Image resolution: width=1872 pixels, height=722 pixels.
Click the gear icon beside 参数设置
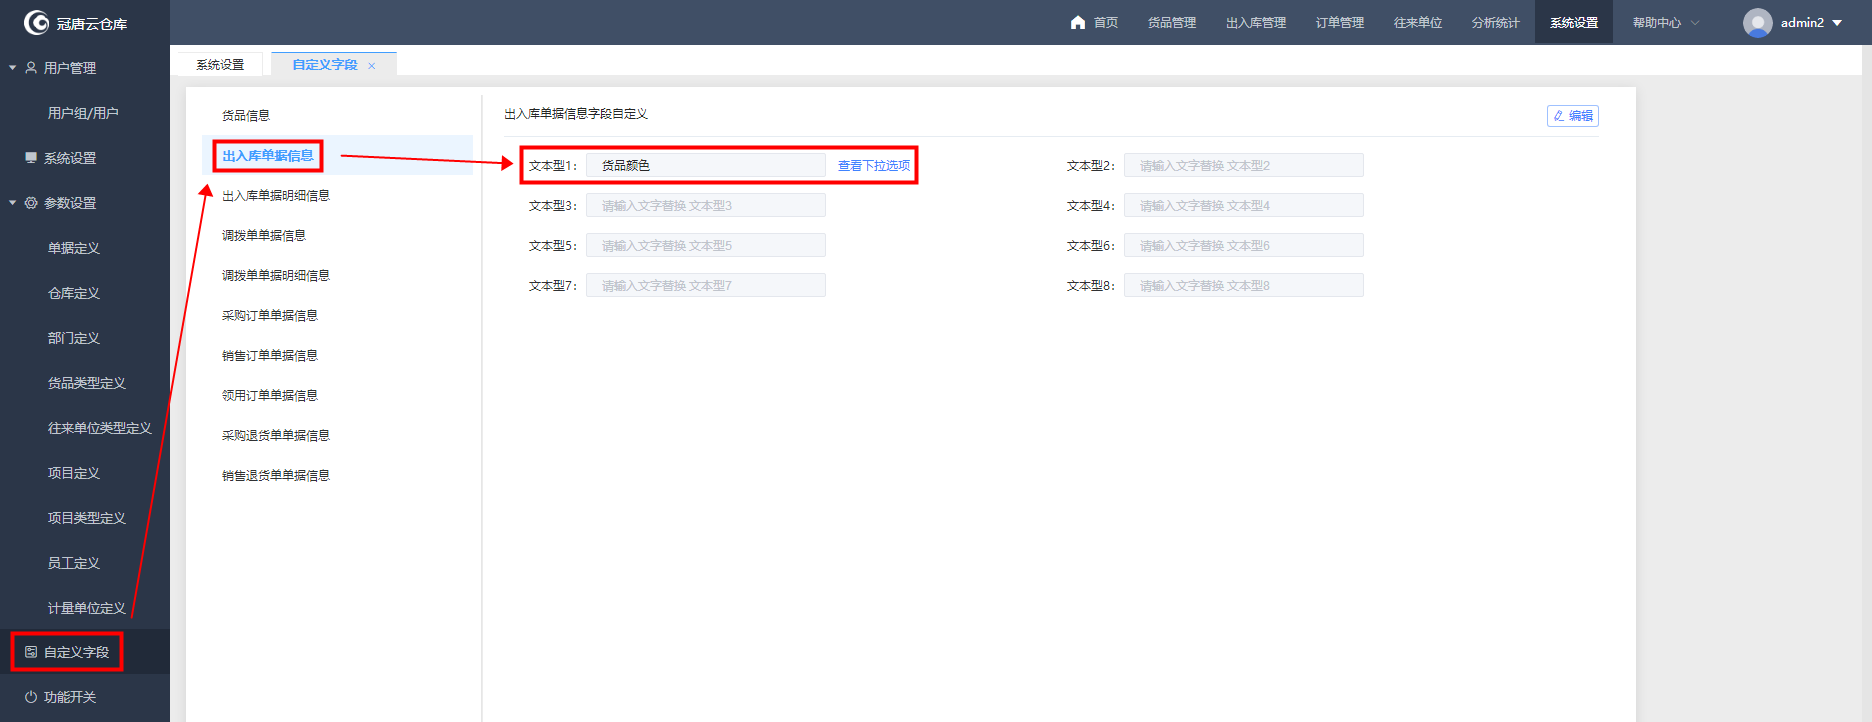tap(31, 203)
